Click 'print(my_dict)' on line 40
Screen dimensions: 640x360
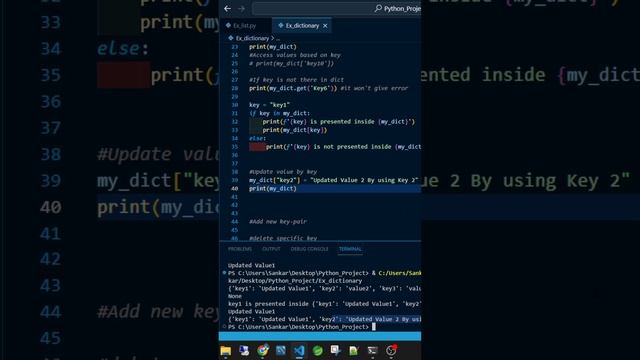click(x=273, y=189)
